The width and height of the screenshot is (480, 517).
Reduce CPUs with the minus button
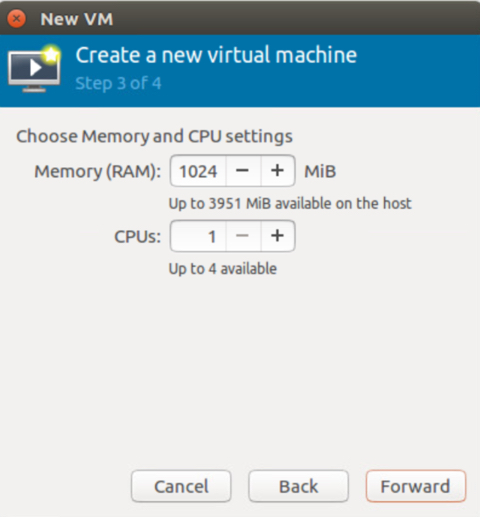click(243, 236)
